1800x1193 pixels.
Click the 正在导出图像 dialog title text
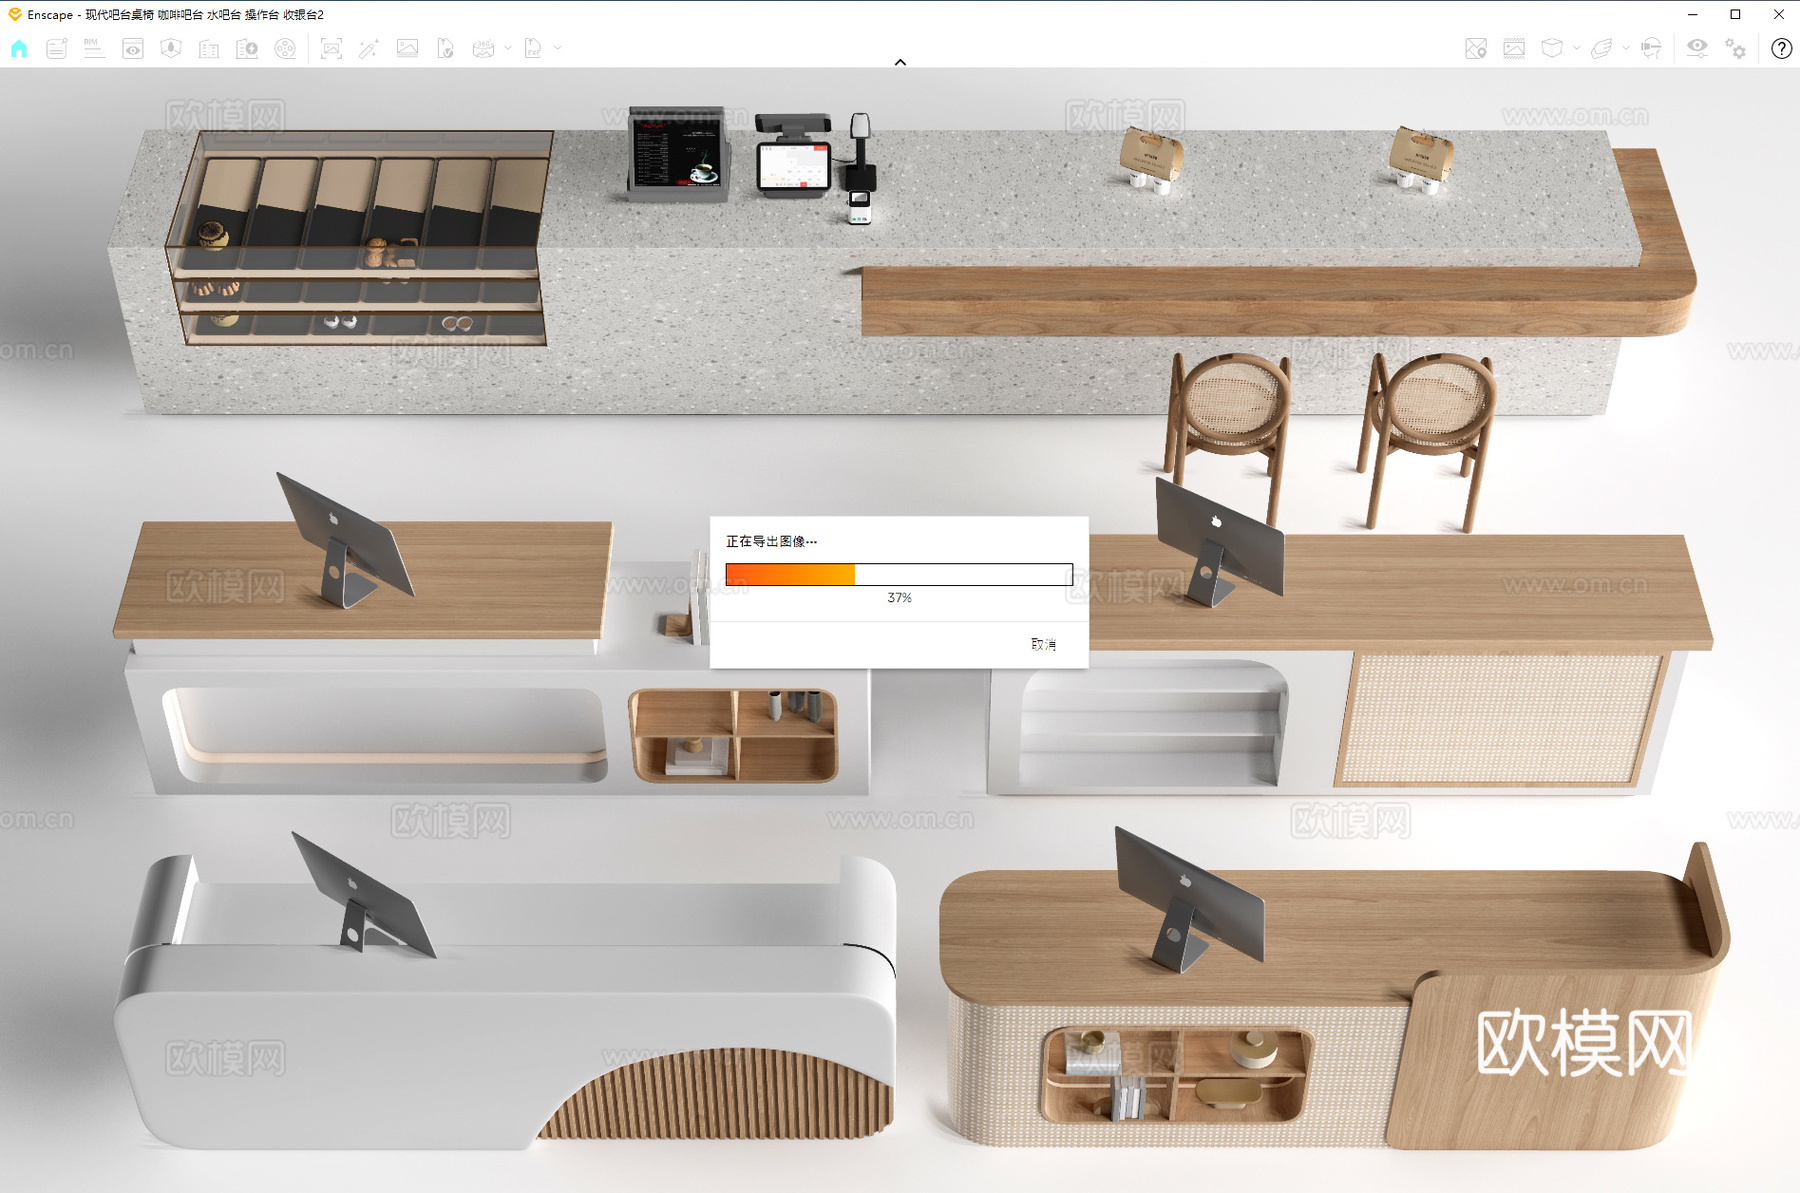pos(771,541)
